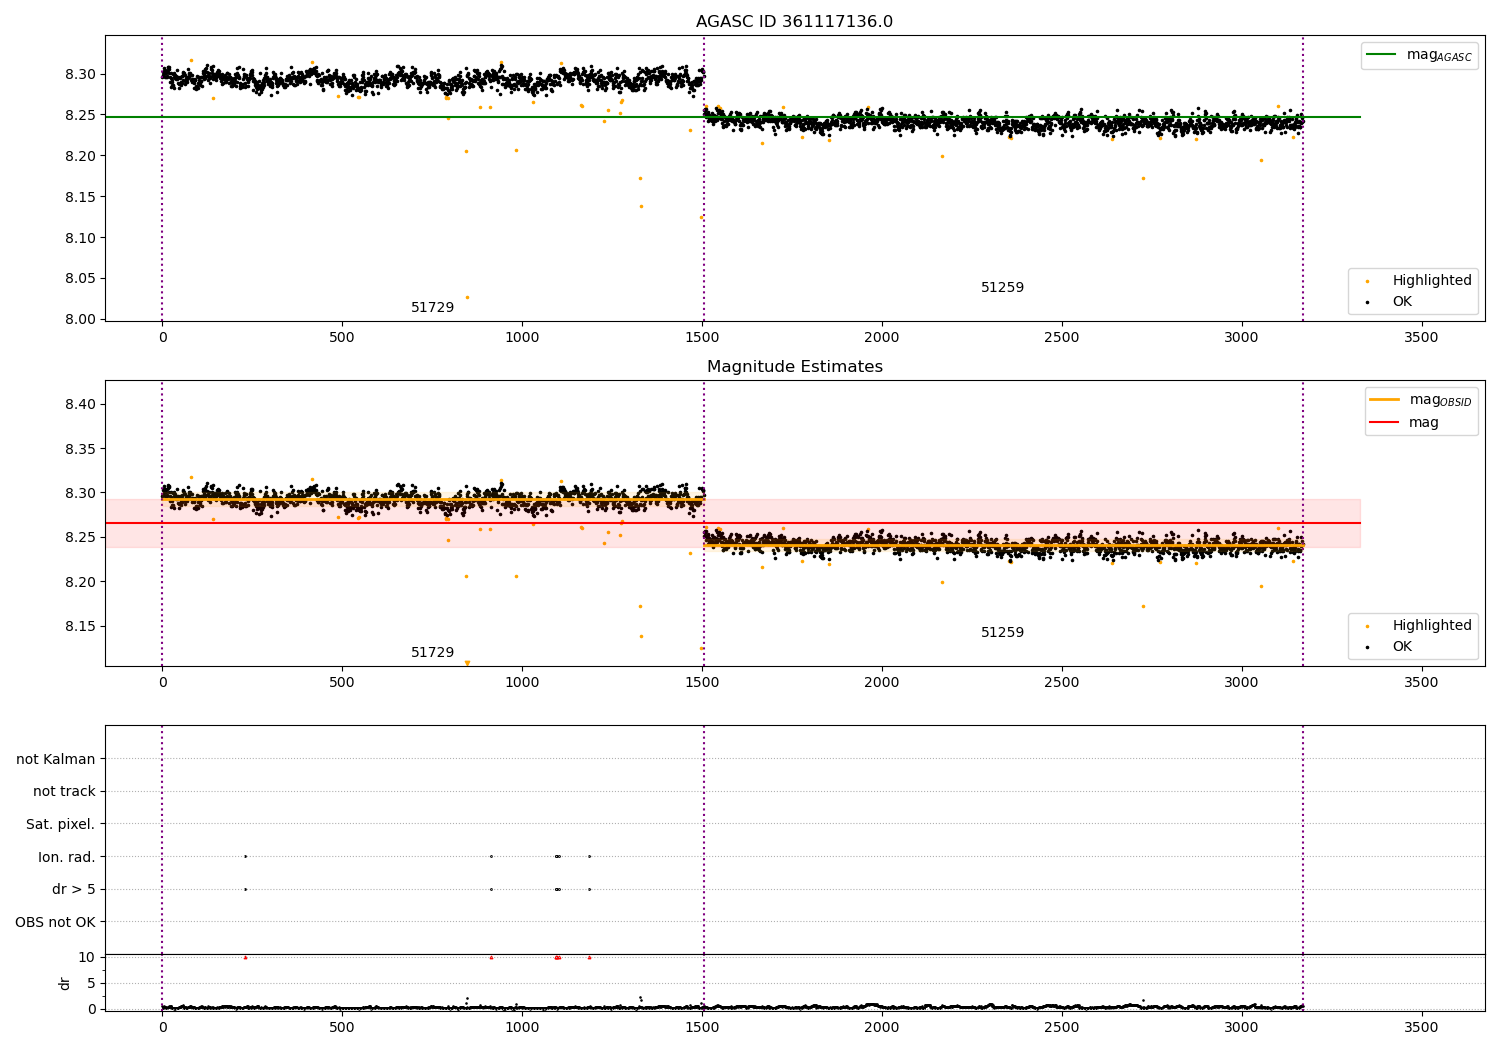Select the orange mag OBSID legend line
This screenshot has width=1500, height=1050.
[x=1385, y=400]
